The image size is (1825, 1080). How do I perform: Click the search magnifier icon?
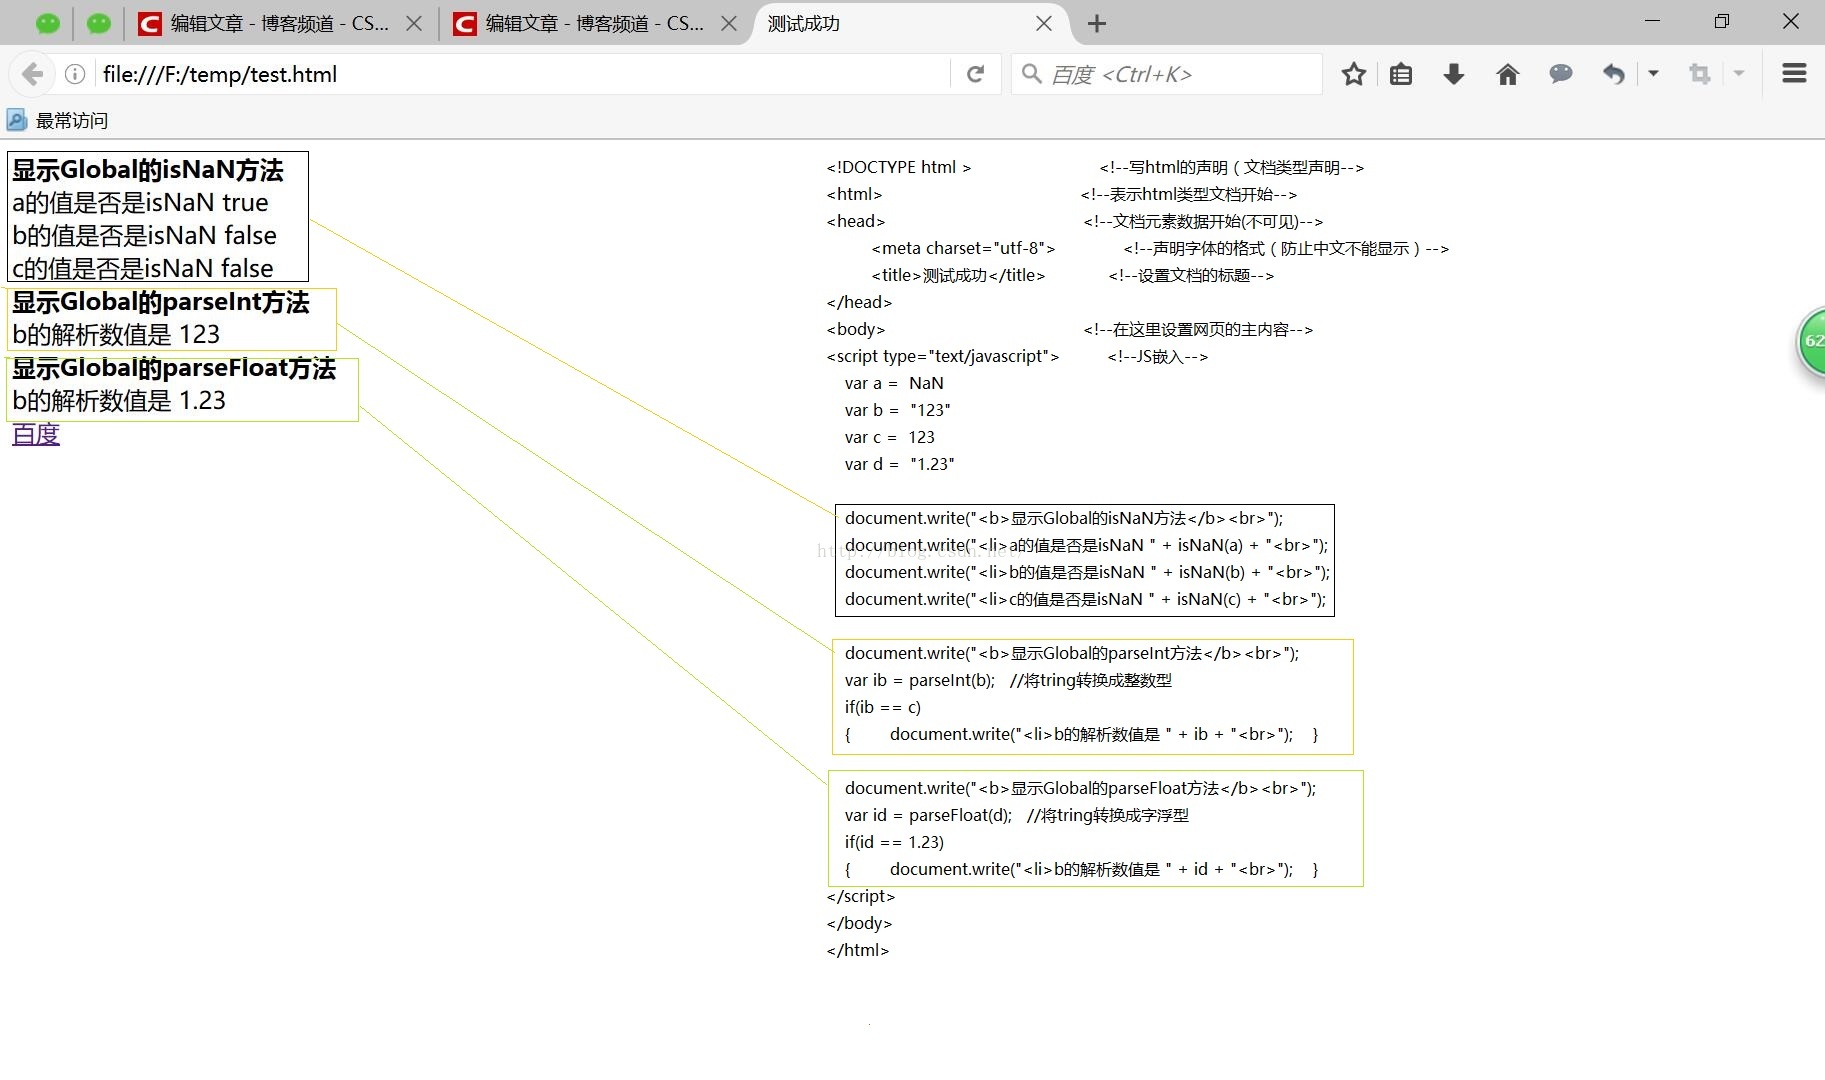1031,74
